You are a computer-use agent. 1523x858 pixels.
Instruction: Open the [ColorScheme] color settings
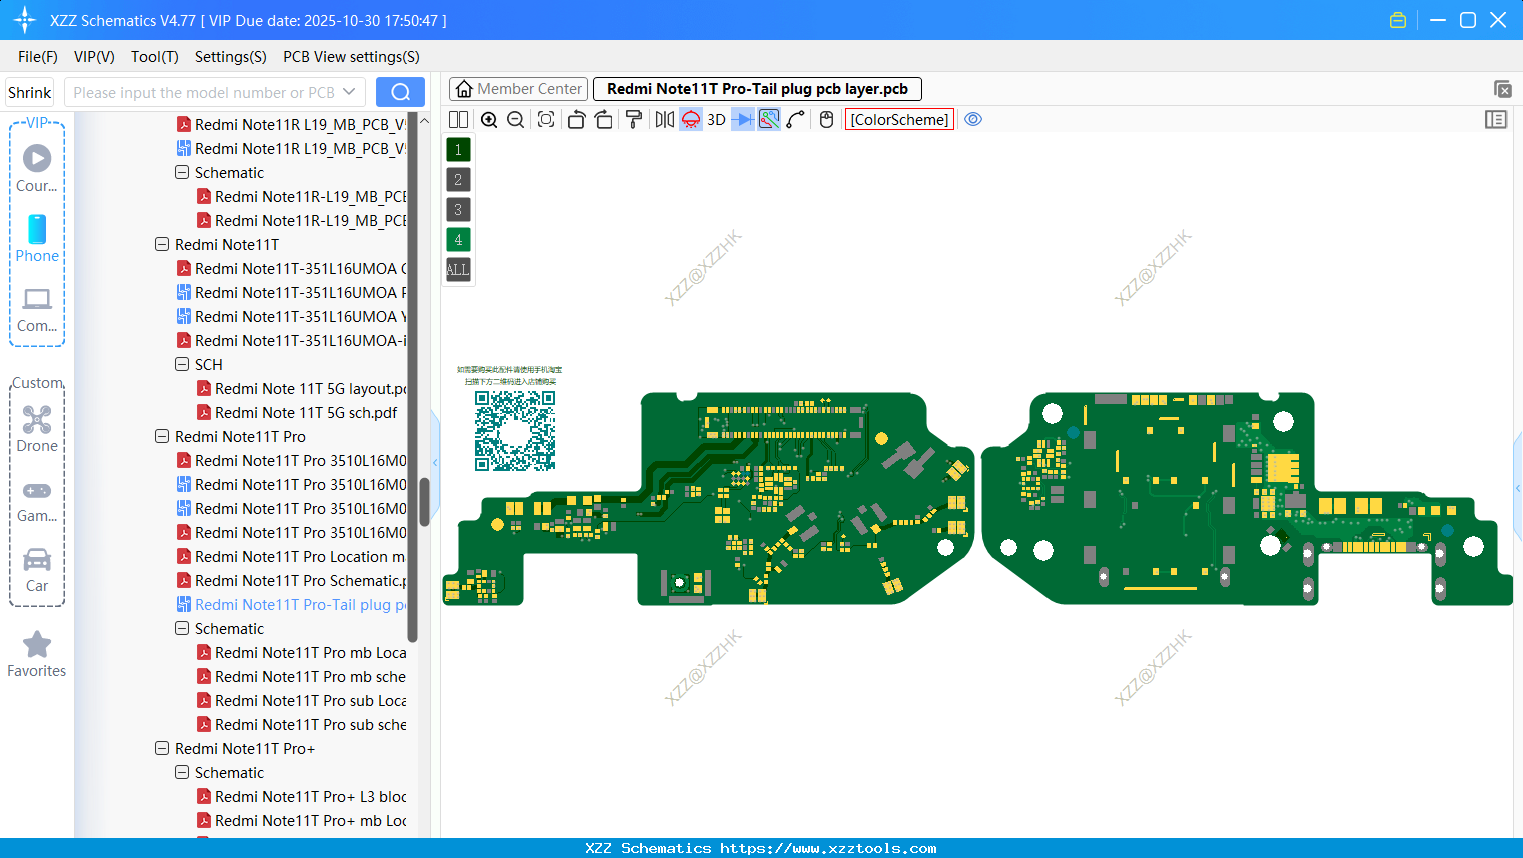899,119
